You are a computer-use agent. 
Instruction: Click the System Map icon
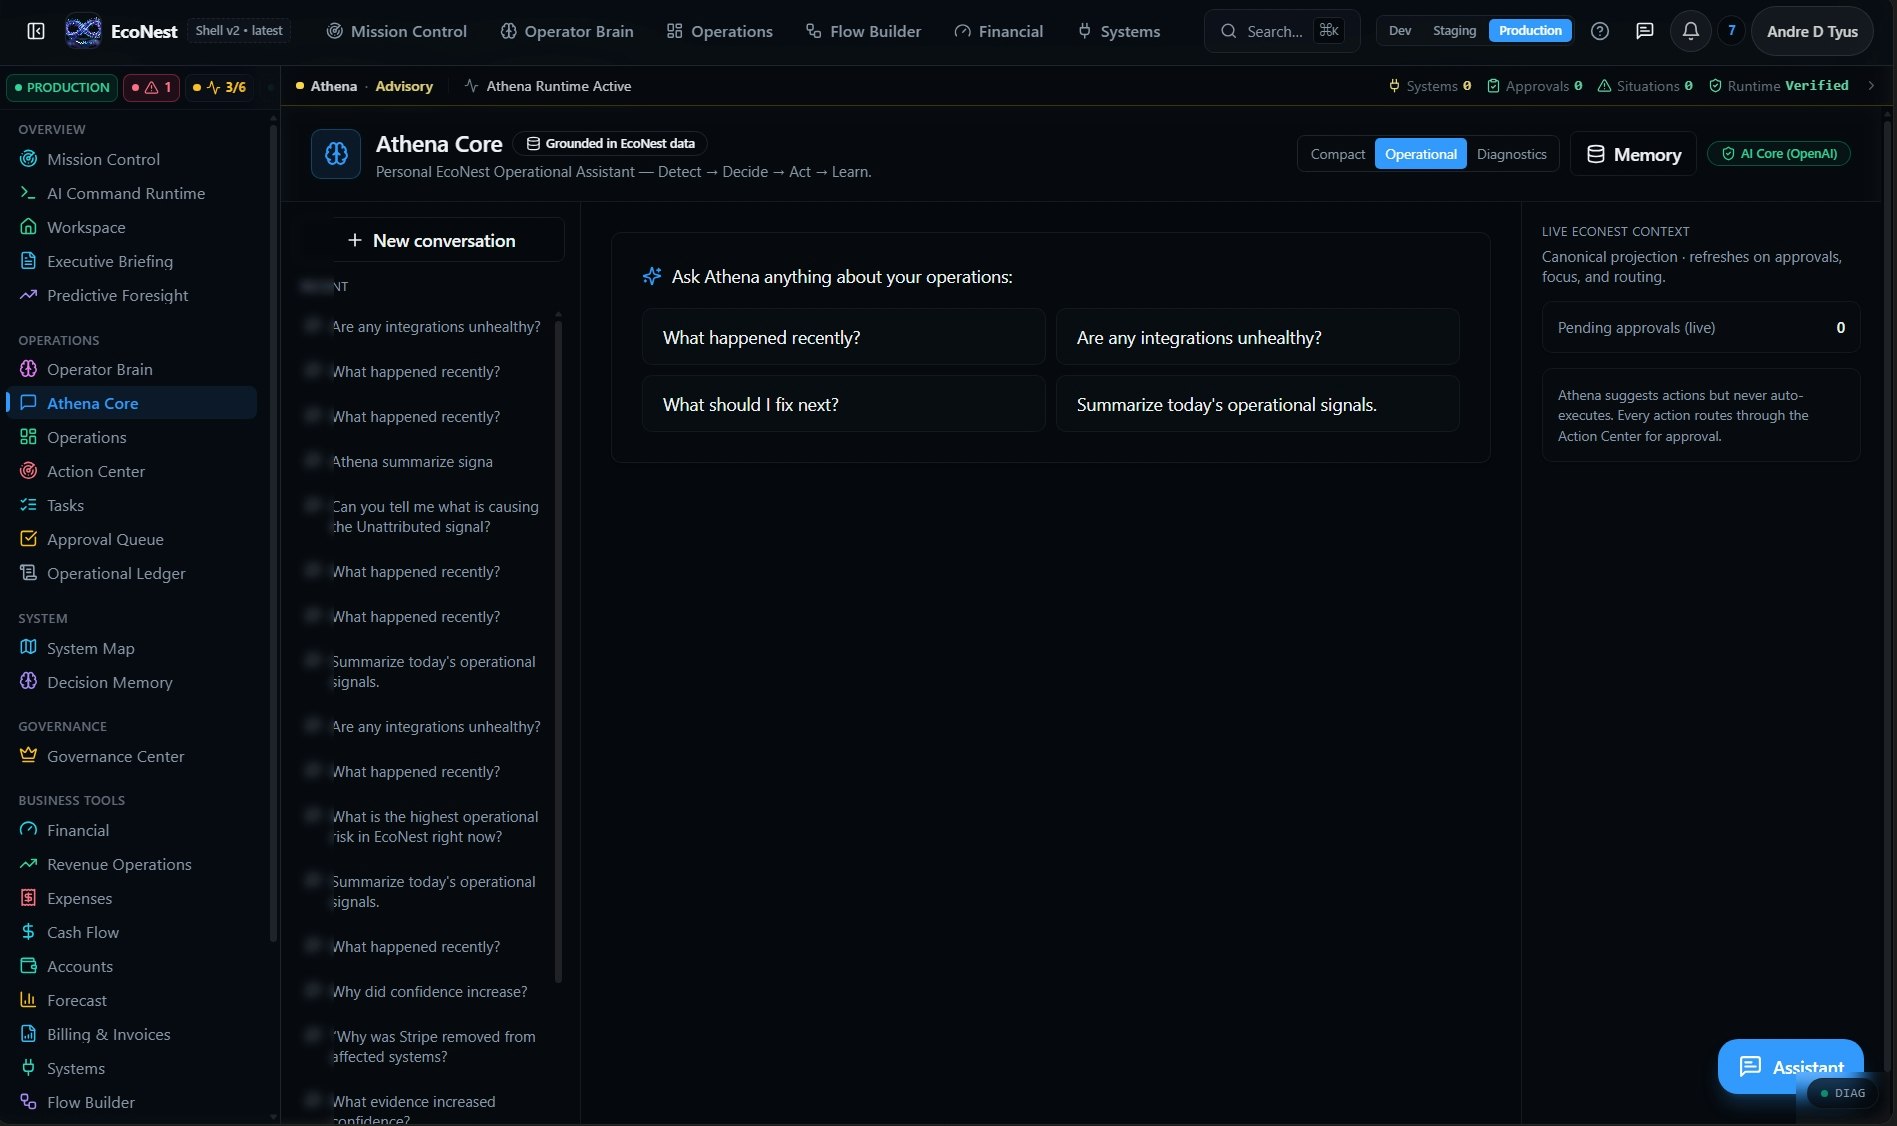coord(28,648)
